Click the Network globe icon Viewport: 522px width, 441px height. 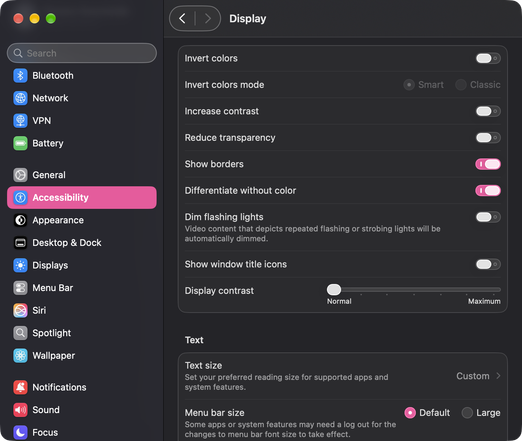coord(20,98)
